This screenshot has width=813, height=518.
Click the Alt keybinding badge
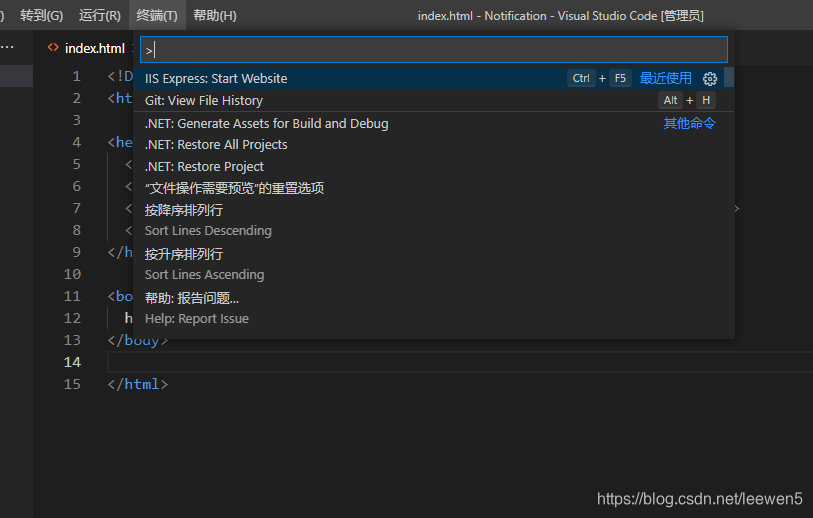click(x=670, y=100)
